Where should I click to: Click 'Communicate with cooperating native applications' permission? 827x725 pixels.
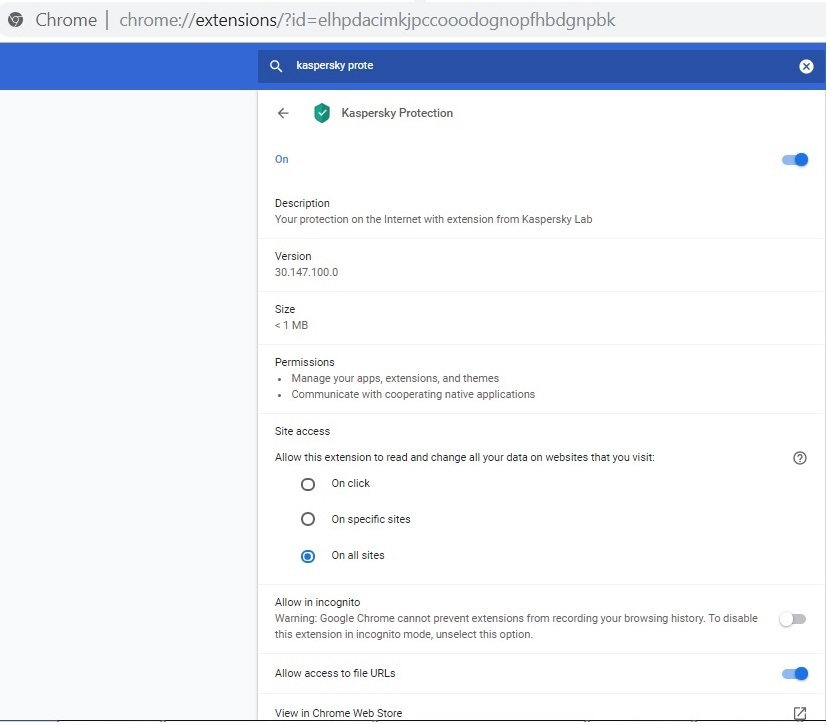click(413, 394)
